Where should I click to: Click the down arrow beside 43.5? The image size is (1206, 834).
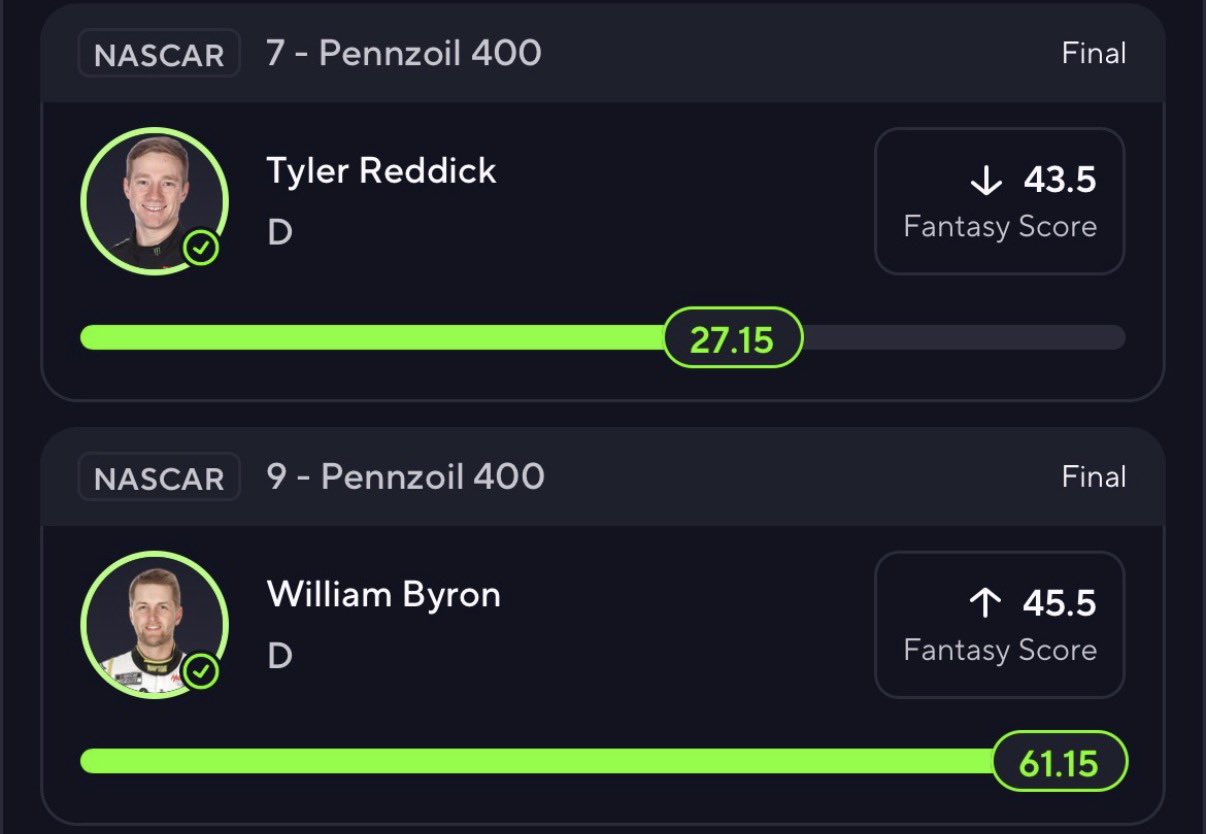(986, 181)
